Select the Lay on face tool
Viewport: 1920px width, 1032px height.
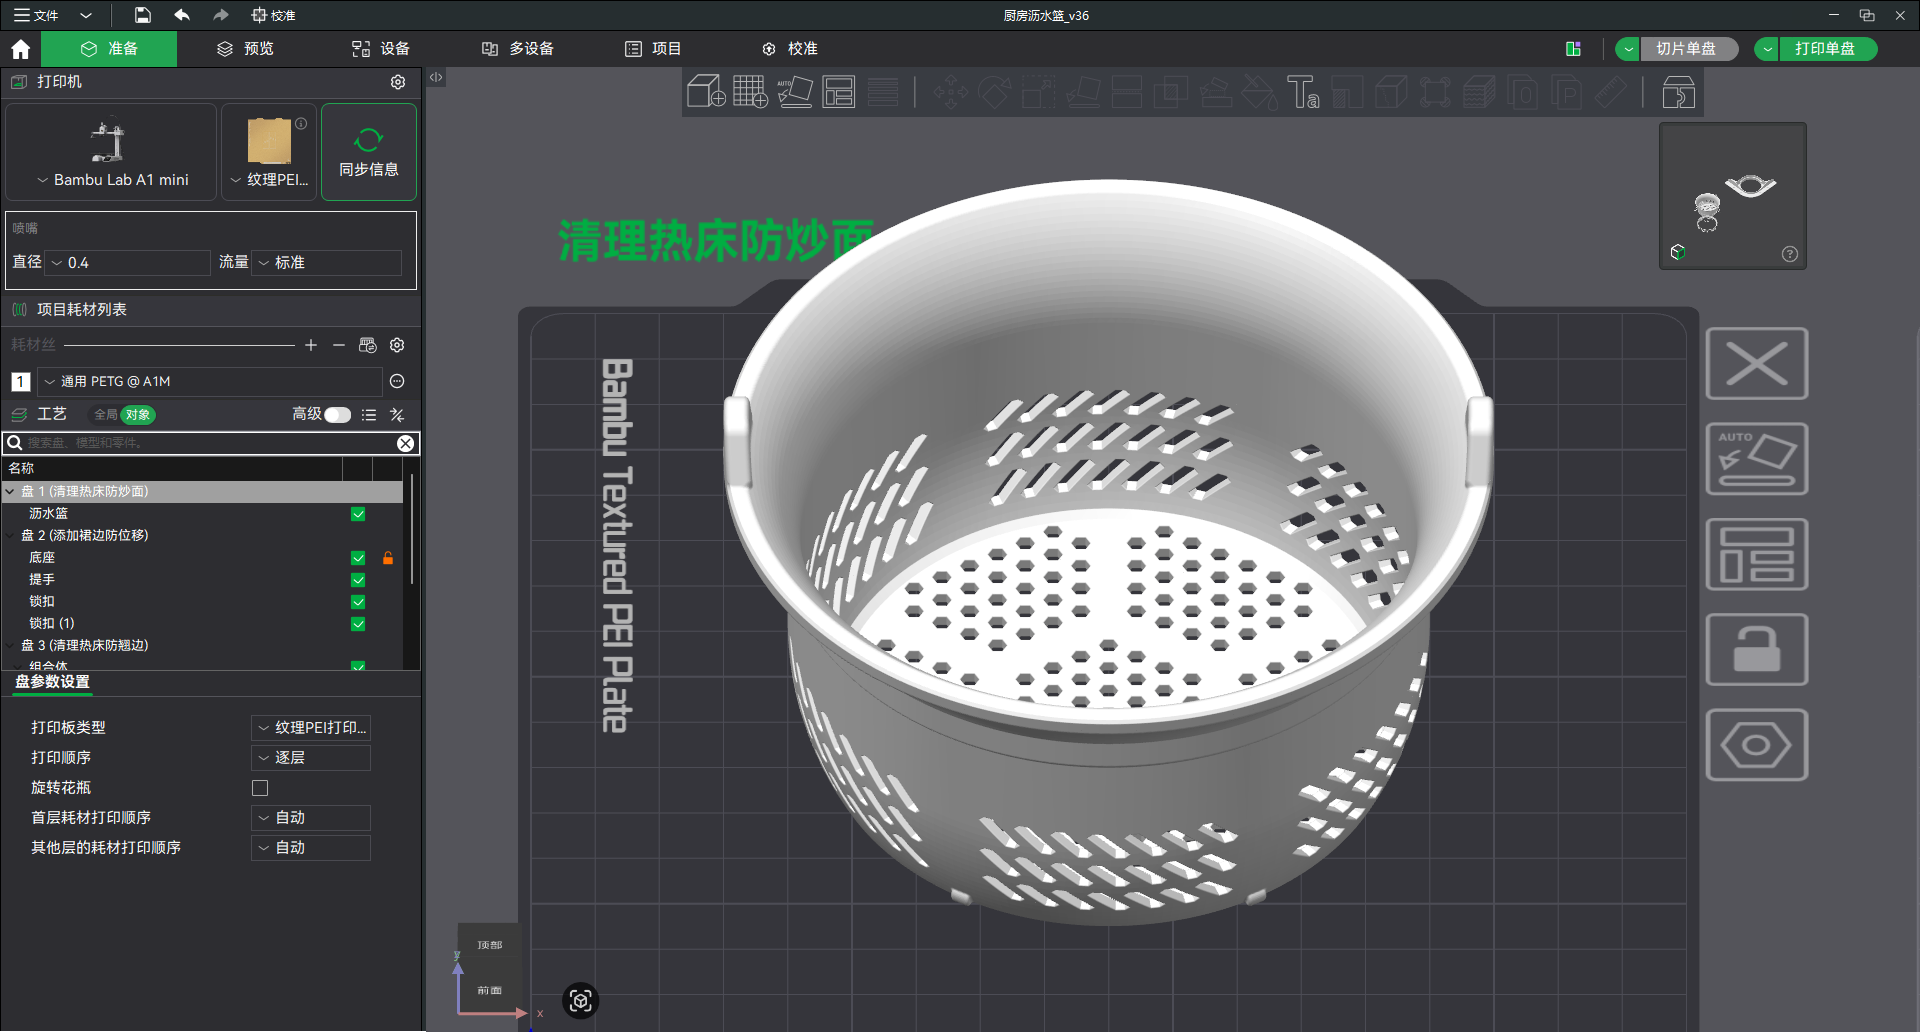point(1082,92)
